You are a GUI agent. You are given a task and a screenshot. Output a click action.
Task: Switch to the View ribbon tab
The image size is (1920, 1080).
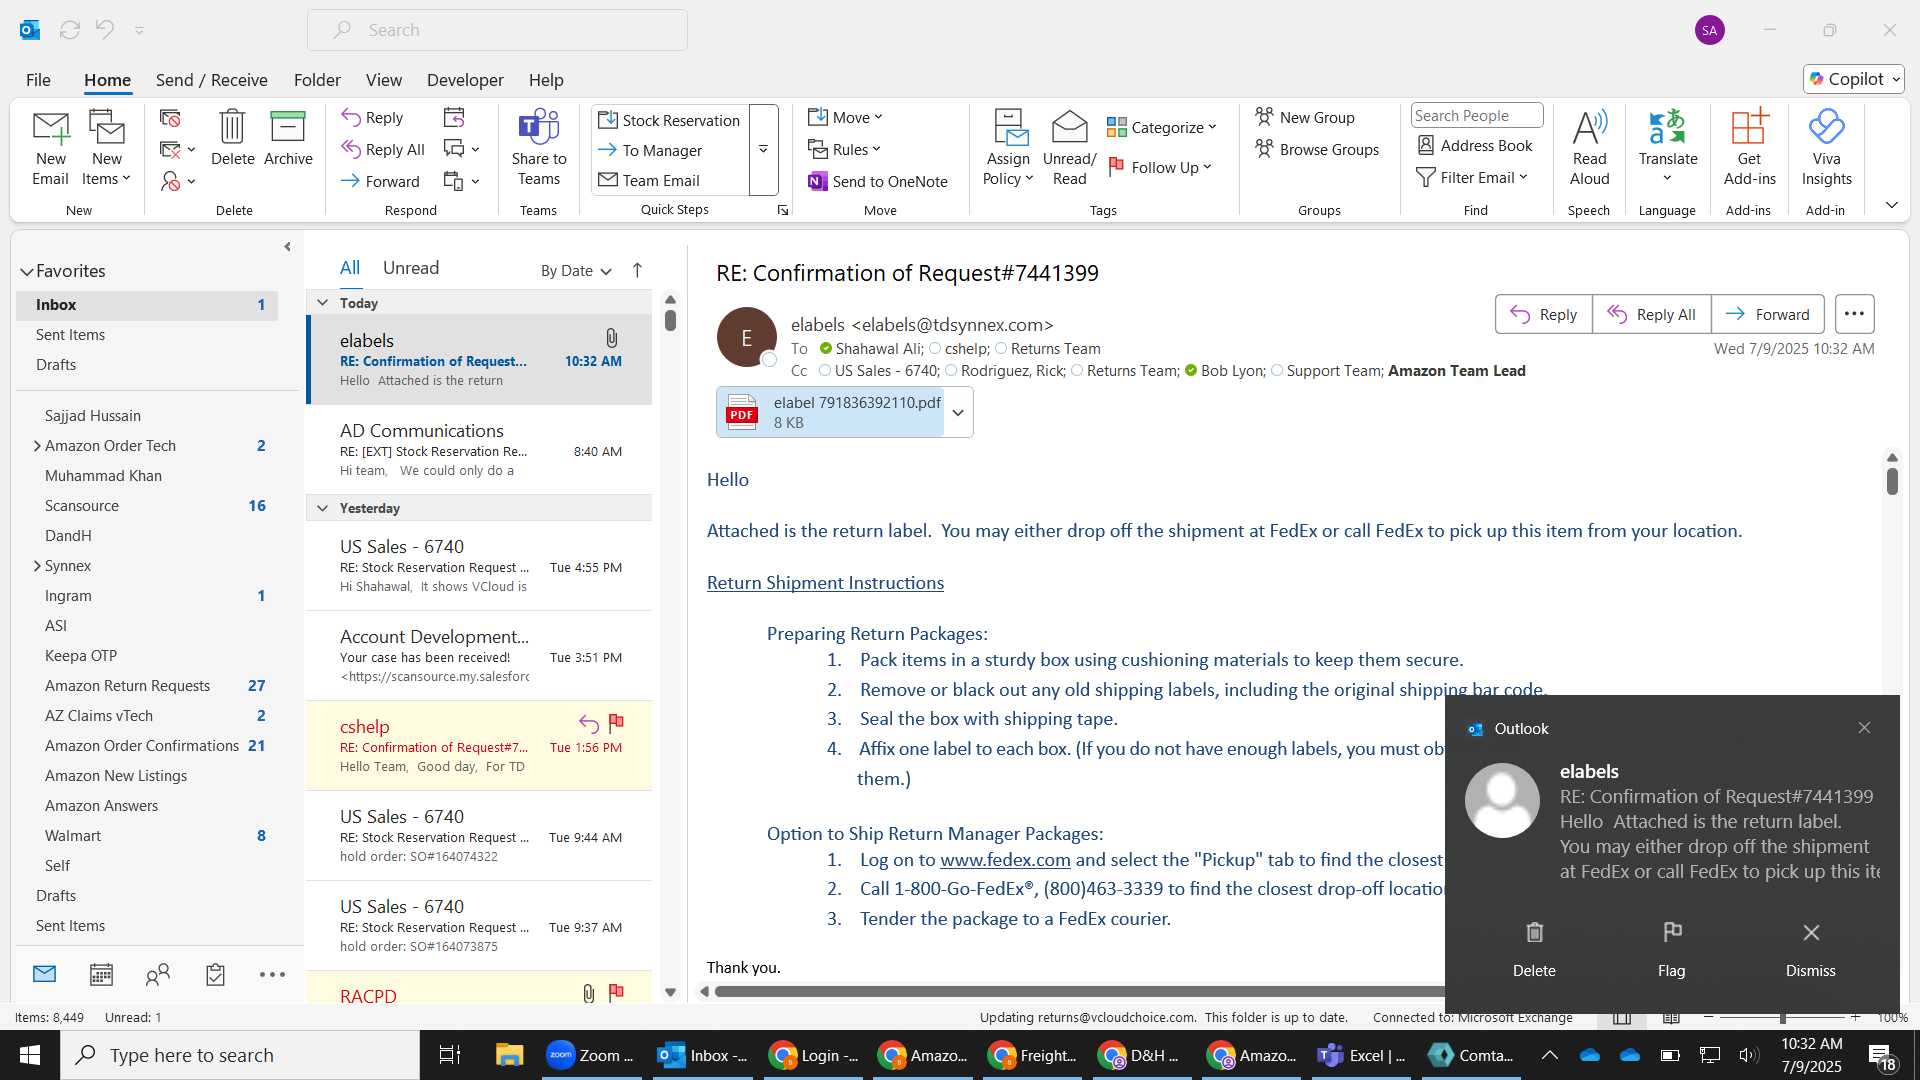point(384,80)
